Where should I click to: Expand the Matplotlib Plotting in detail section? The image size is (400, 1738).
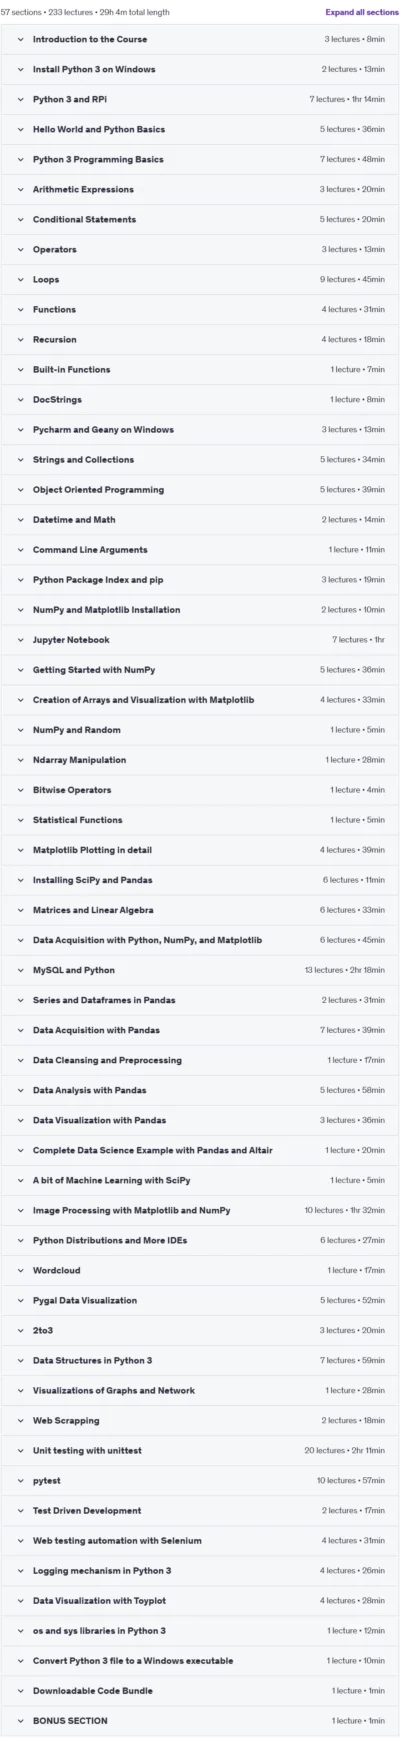click(x=200, y=849)
